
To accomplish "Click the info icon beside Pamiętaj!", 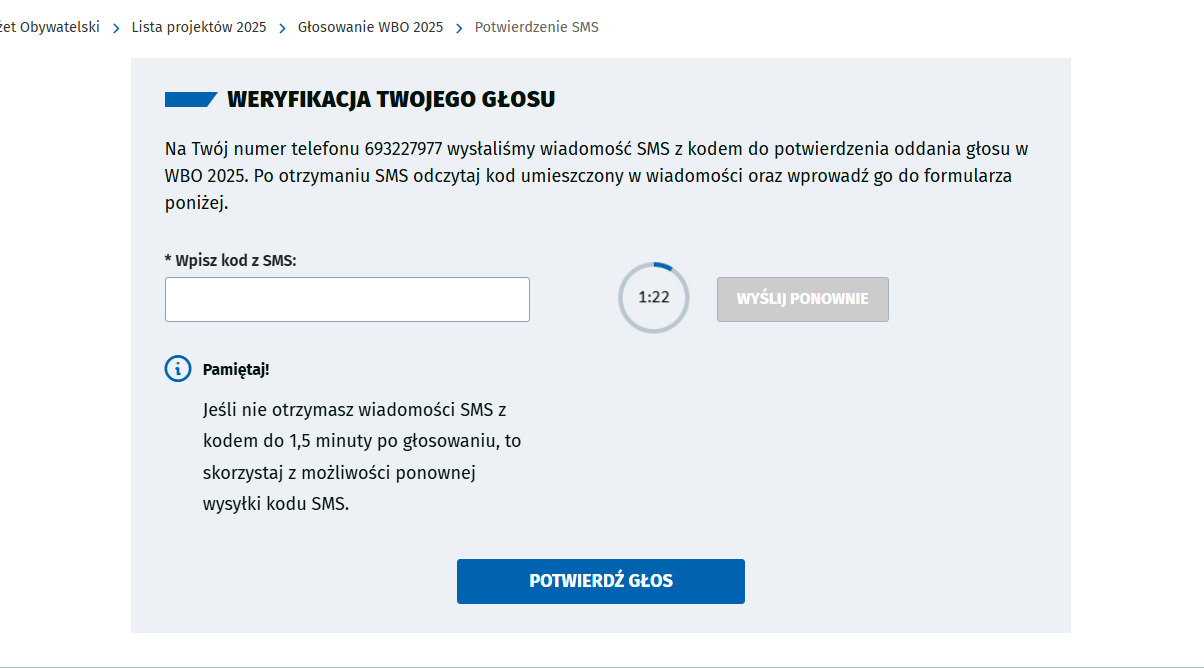I will 177,369.
